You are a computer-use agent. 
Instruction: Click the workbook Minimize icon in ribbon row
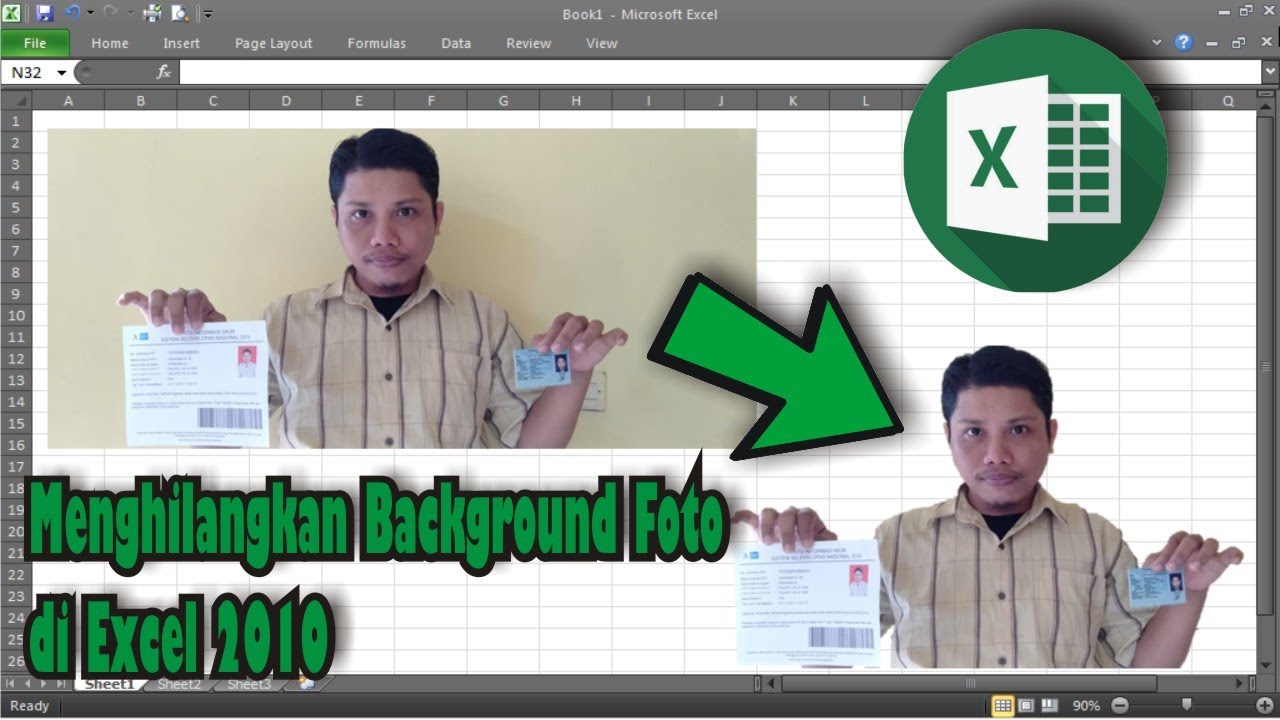(x=1213, y=43)
